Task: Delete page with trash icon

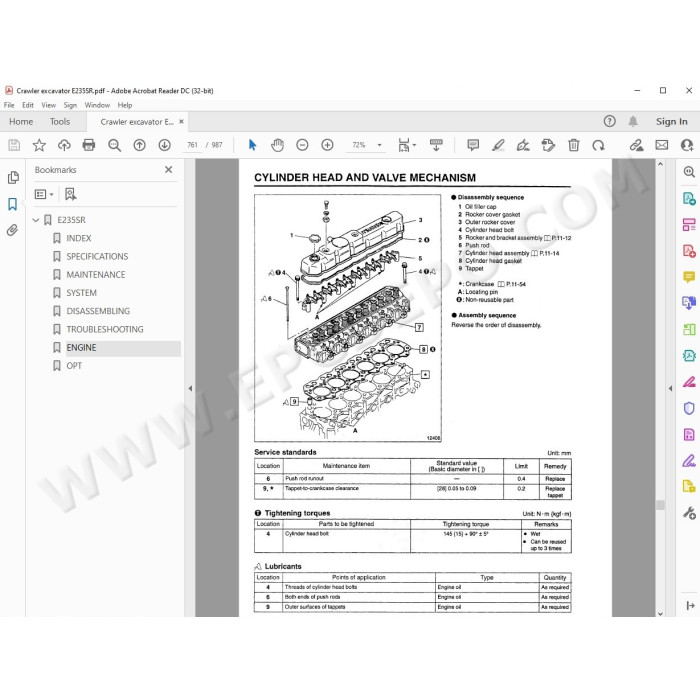Action: (x=574, y=145)
